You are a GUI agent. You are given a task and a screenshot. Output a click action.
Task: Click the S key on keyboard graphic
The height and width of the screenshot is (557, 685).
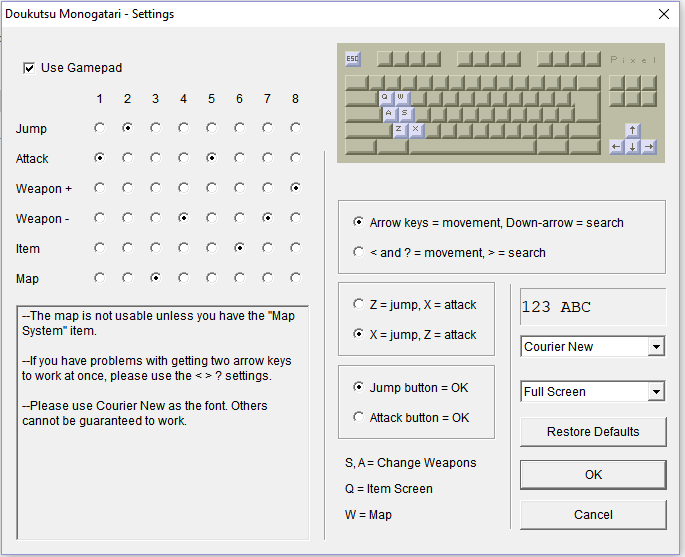pyautogui.click(x=405, y=114)
